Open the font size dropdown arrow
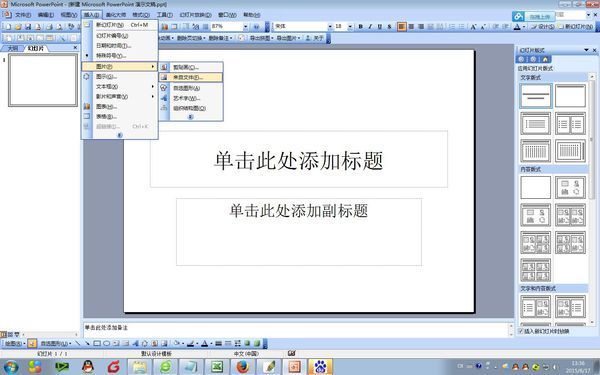This screenshot has height=375, width=600. point(350,26)
